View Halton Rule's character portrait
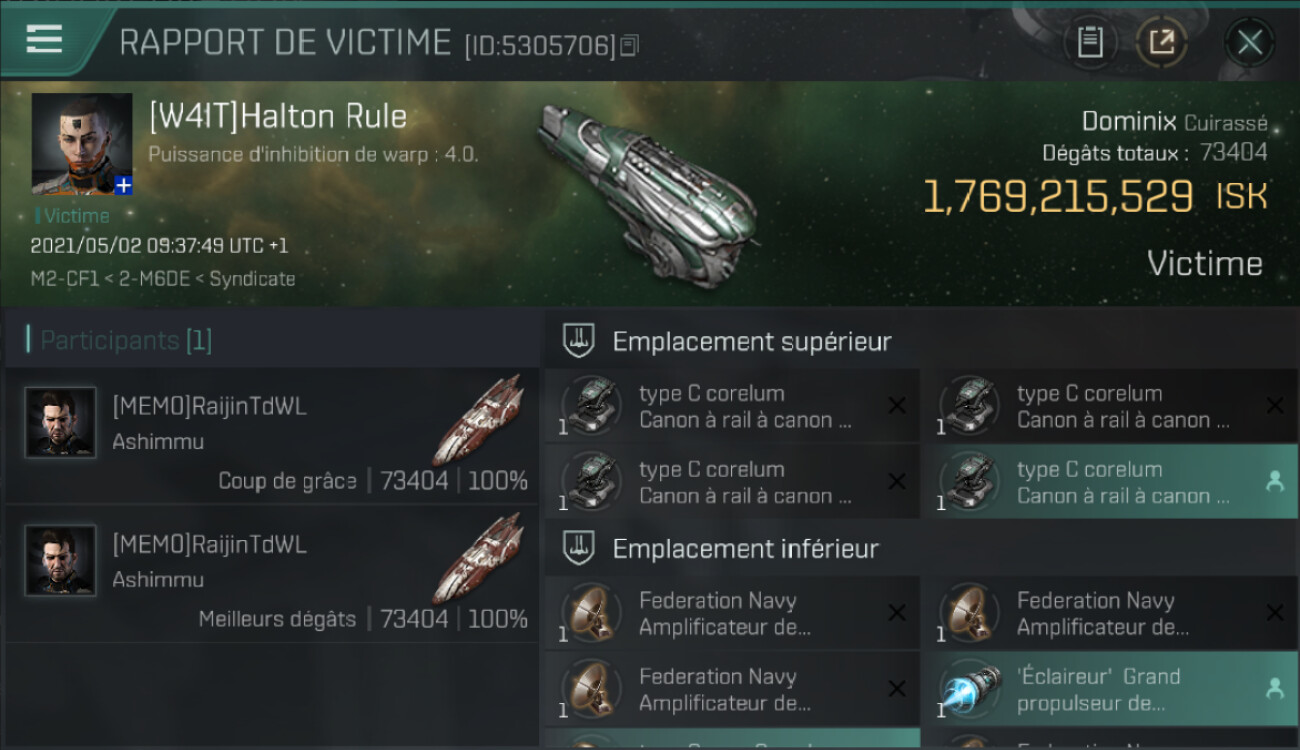The height and width of the screenshot is (750, 1300). (x=82, y=144)
